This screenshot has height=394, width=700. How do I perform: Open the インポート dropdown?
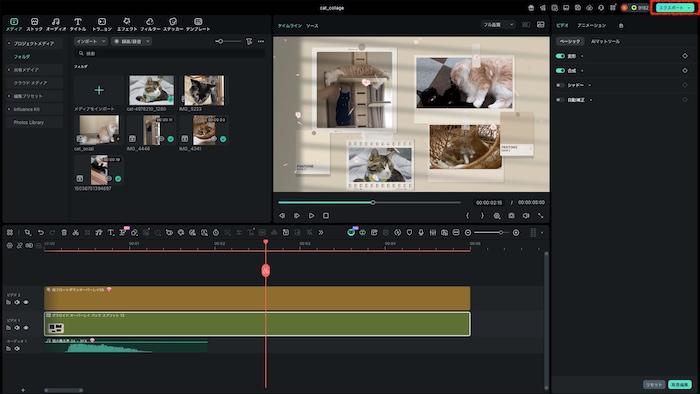(91, 41)
